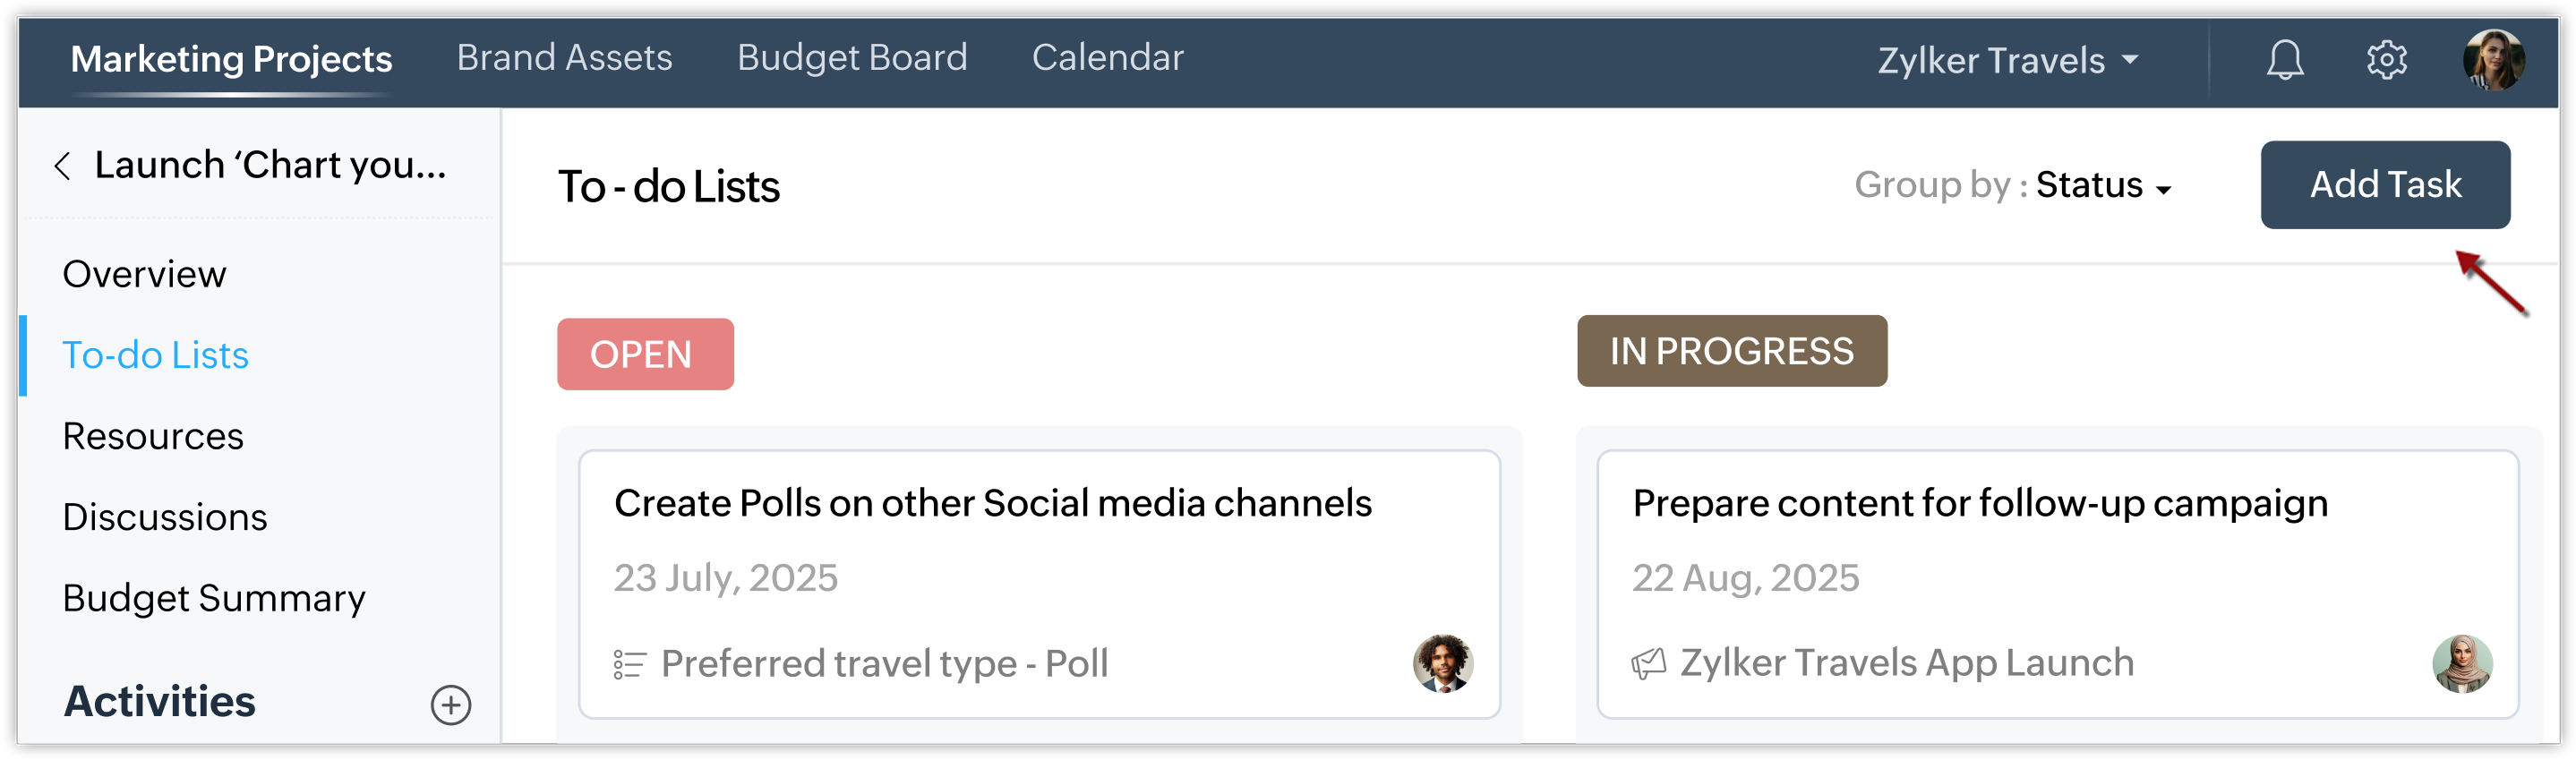2576x760 pixels.
Task: Select Overview in the sidebar
Action: coord(144,274)
